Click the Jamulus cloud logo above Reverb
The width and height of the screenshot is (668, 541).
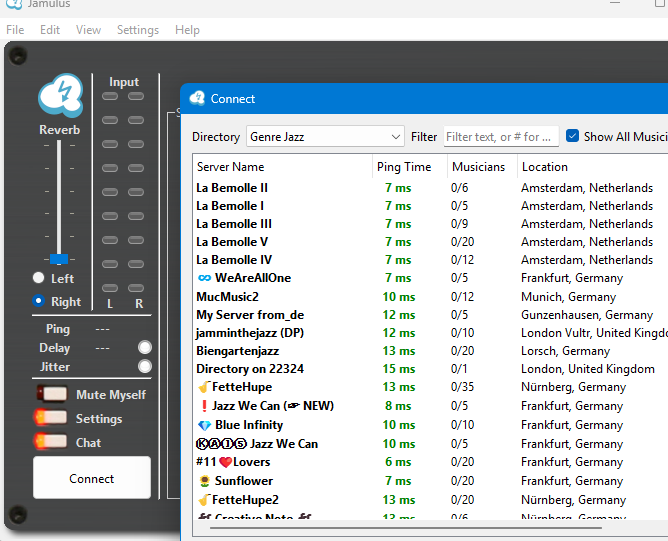point(60,97)
